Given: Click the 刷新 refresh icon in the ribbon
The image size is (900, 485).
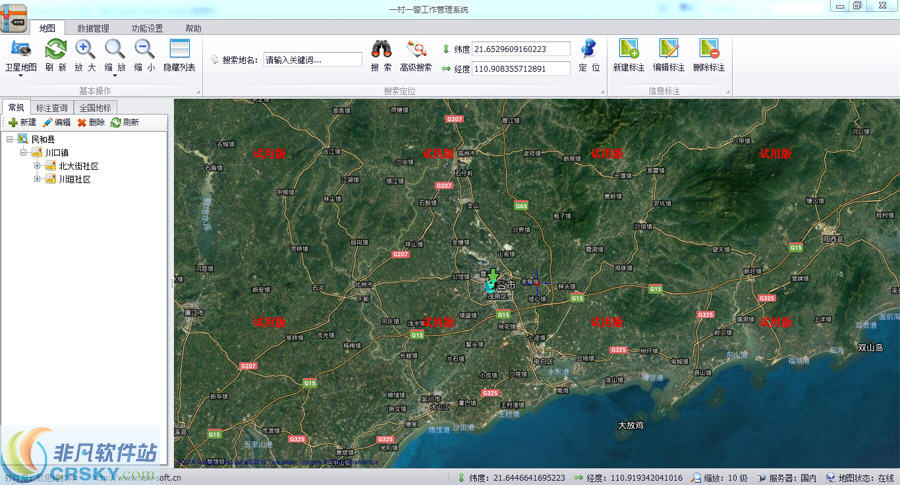Looking at the screenshot, I should (x=56, y=49).
